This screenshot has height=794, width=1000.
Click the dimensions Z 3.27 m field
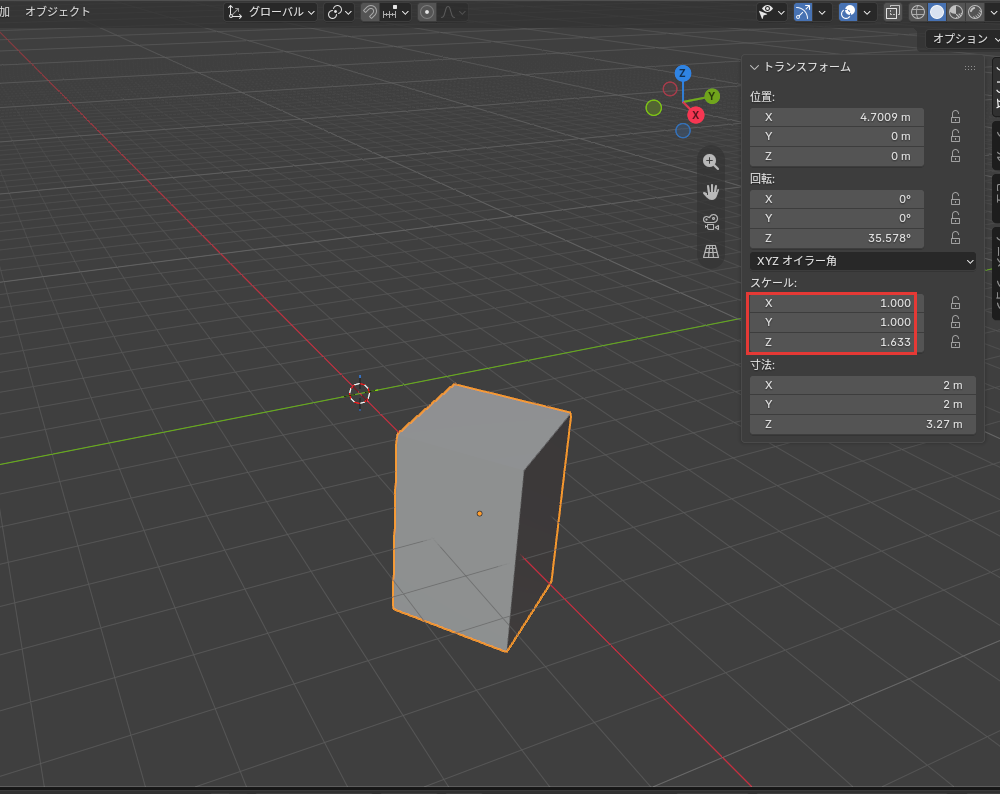862,424
